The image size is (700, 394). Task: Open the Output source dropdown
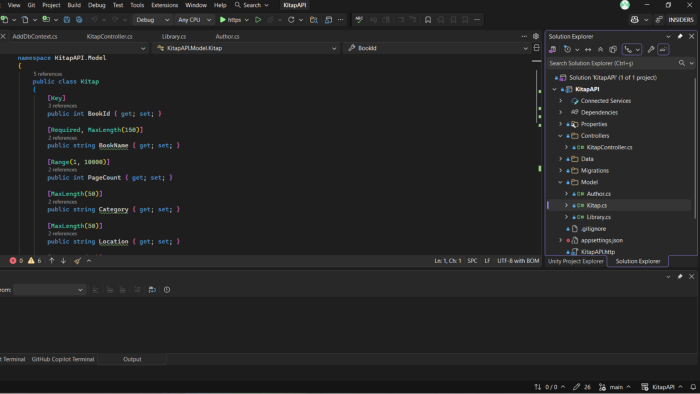coord(49,290)
